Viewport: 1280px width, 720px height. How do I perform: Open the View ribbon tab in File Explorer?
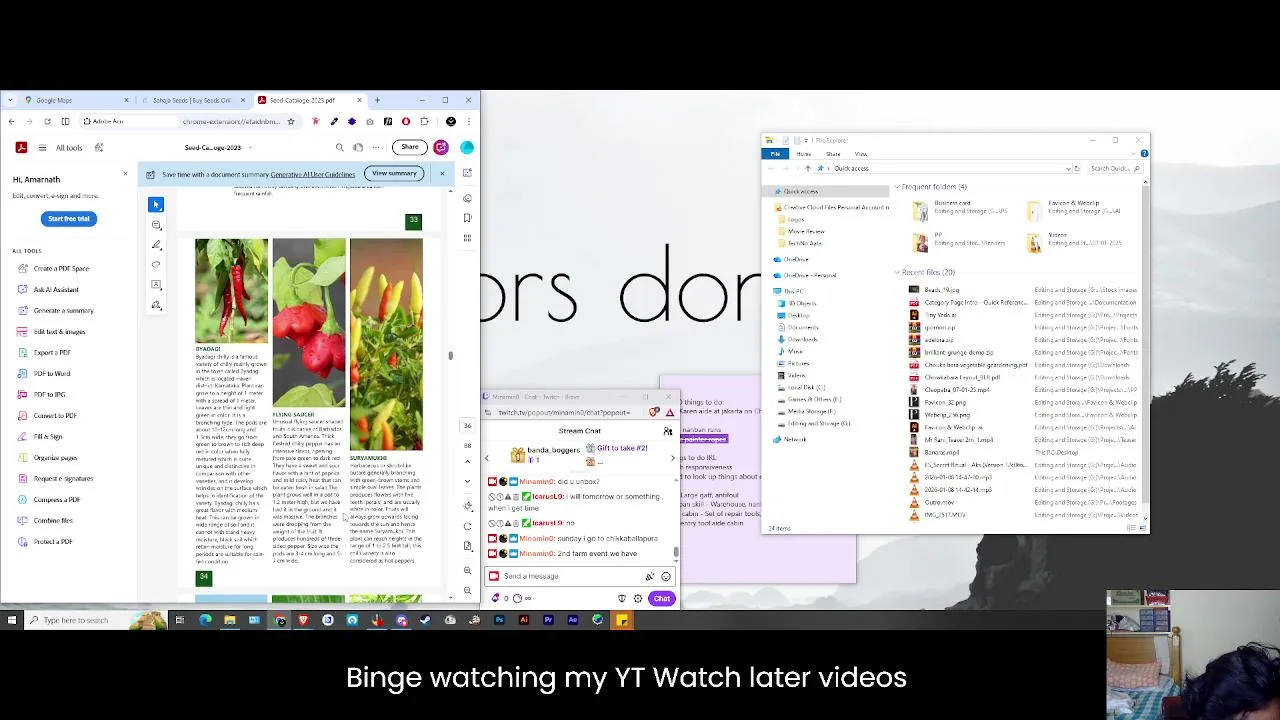point(861,154)
